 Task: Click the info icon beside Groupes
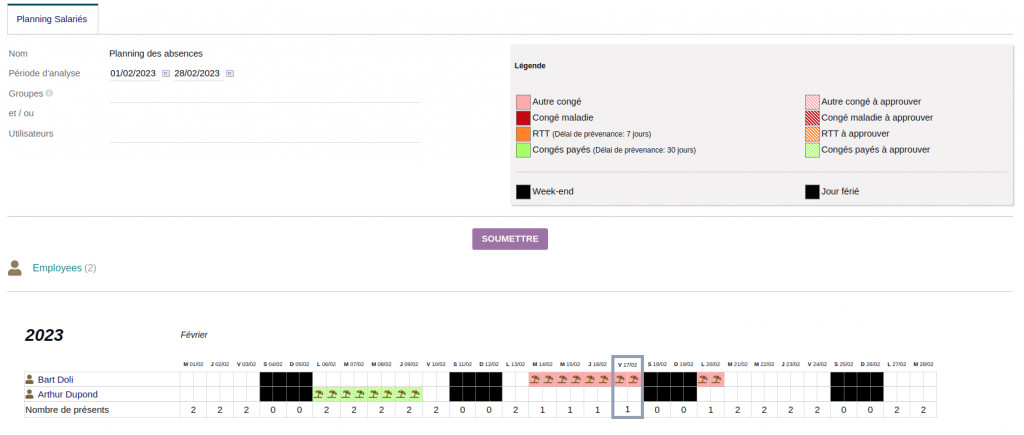coord(49,93)
